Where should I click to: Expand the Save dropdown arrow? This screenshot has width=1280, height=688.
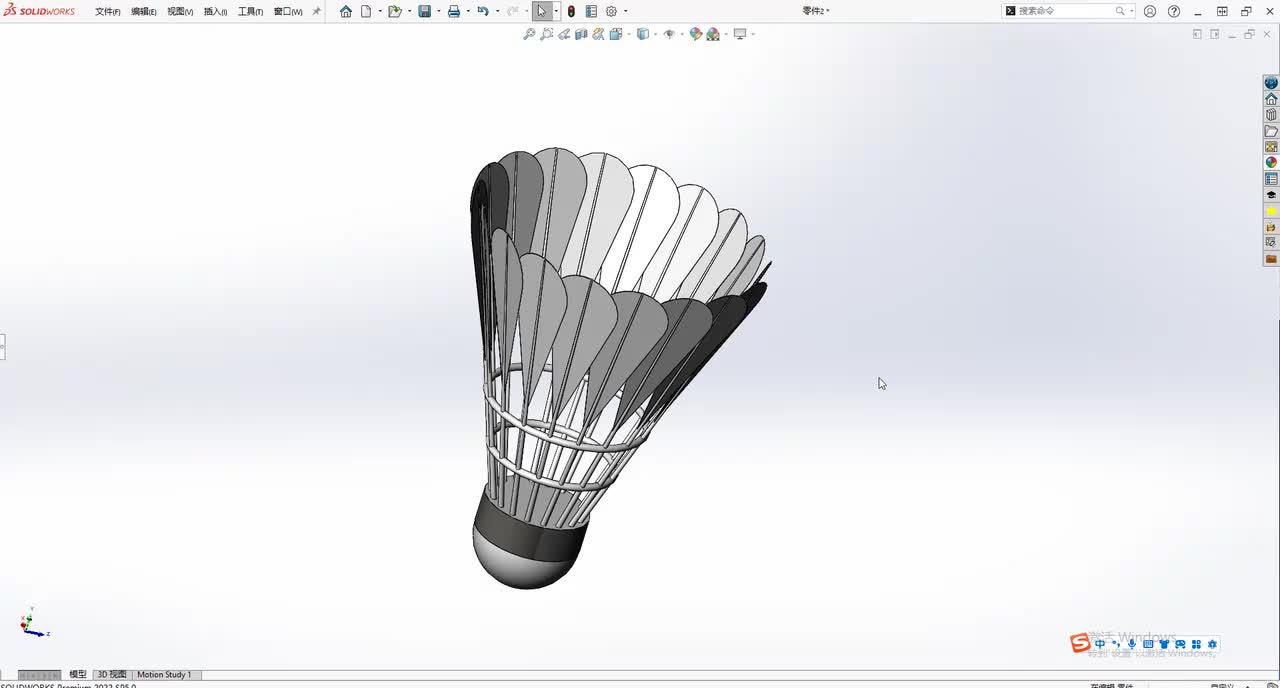439,11
